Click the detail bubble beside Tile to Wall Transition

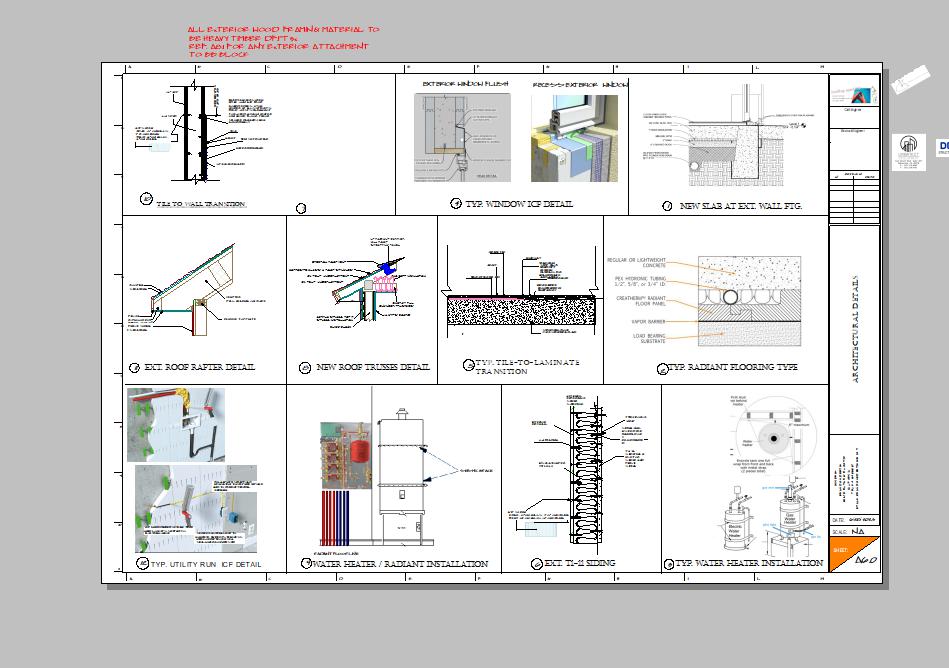[146, 200]
